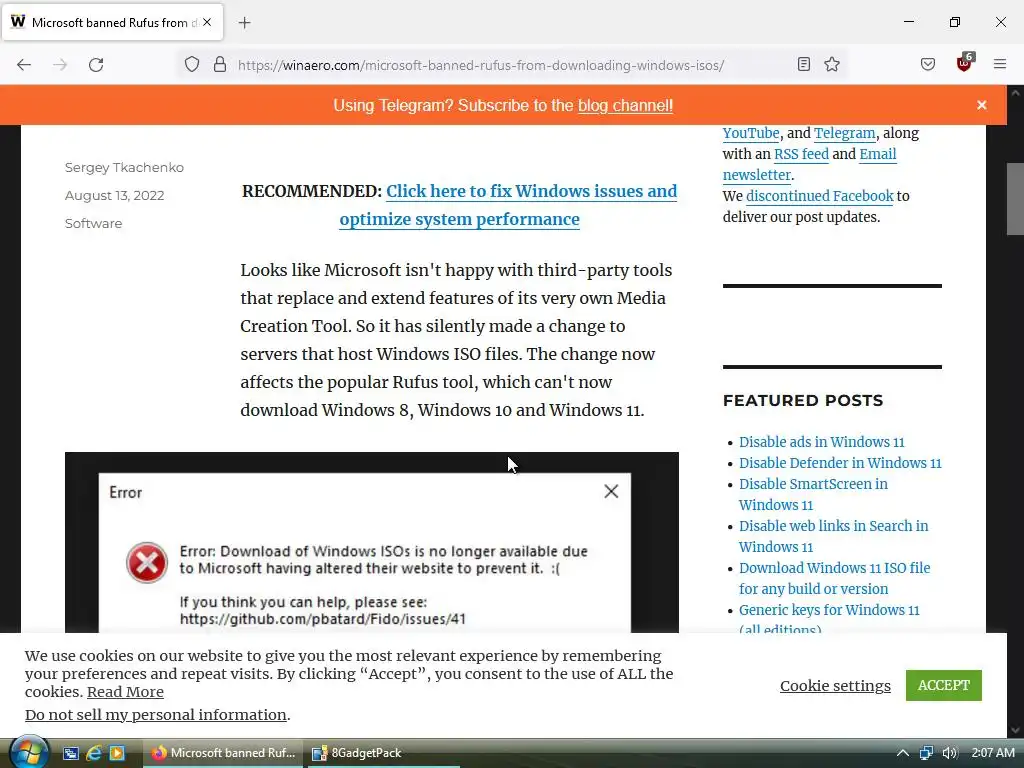Click the URL address bar
The height and width of the screenshot is (768, 1024).
tap(481, 65)
